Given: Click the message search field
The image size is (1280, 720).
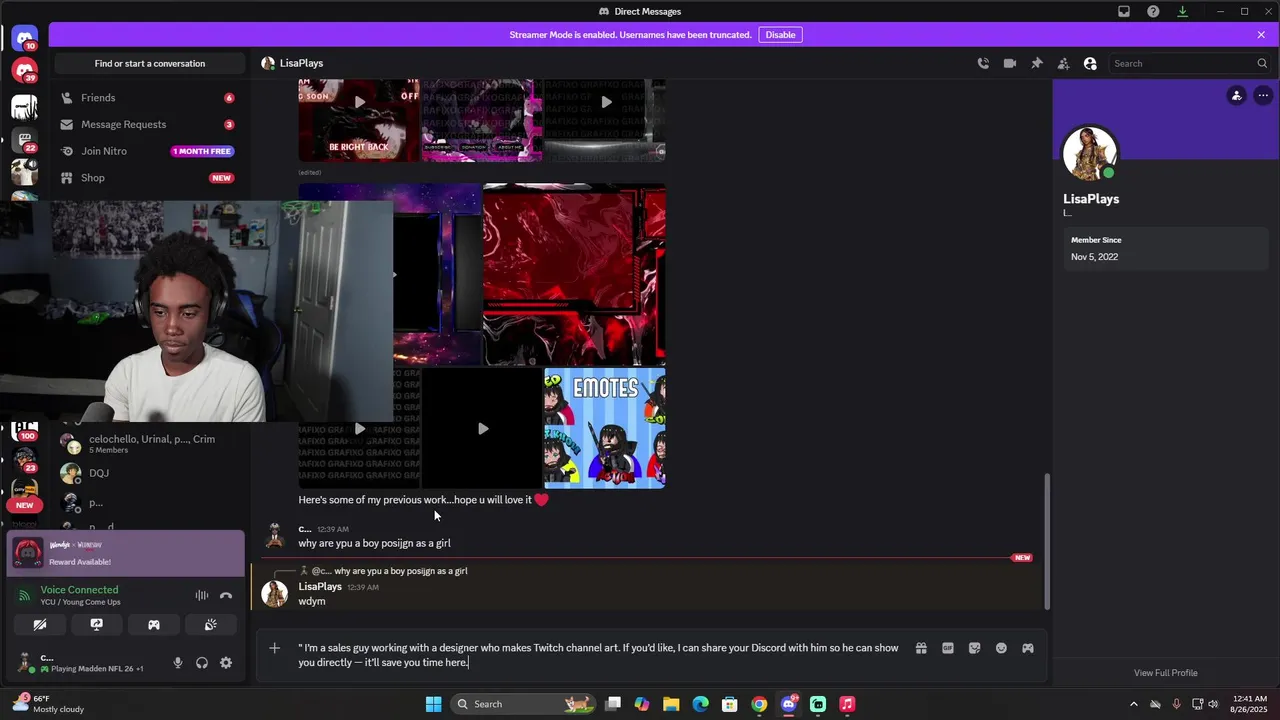Looking at the screenshot, I should point(1189,63).
